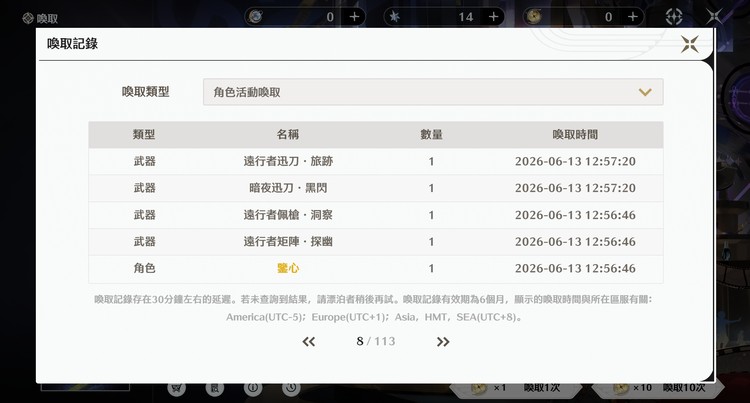Screen dimensions: 750x403
Task: Click timestamp 2026-06-13 12:57:20 of 暗夜迅刀 row
Action: (x=575, y=188)
